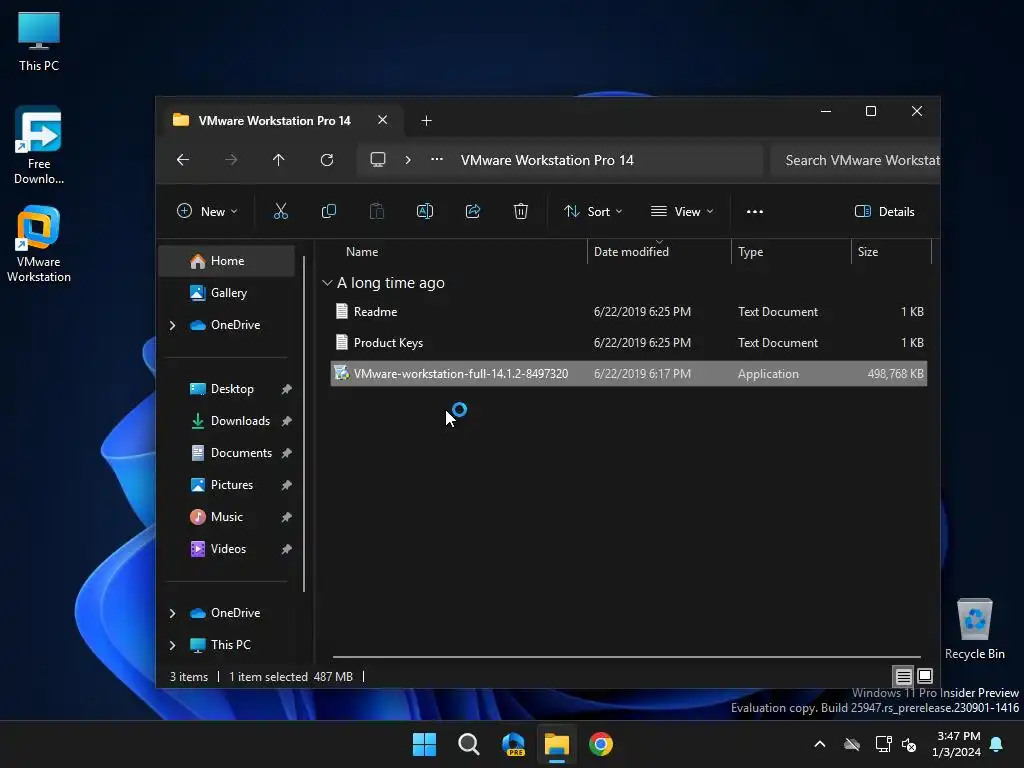Go up one folder level

click(x=279, y=160)
